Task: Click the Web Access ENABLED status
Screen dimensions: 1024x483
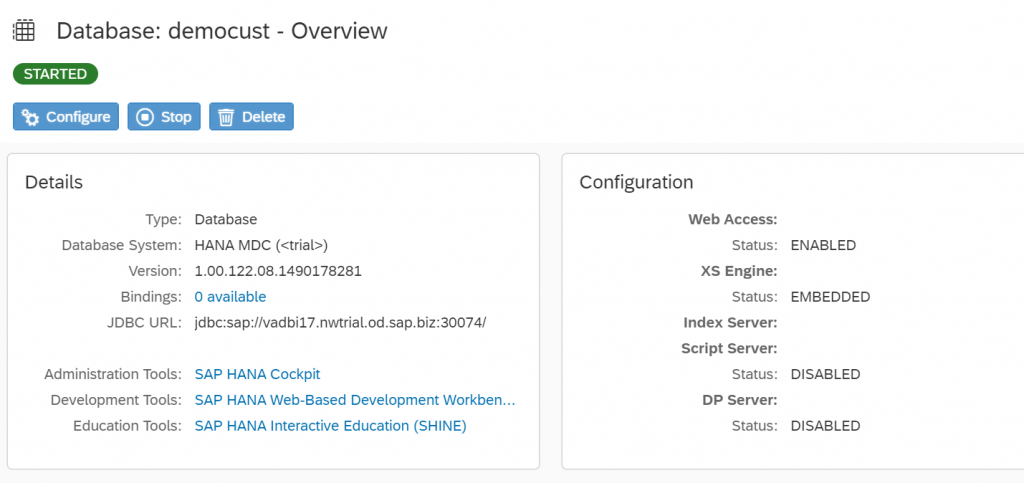Action: (x=823, y=245)
